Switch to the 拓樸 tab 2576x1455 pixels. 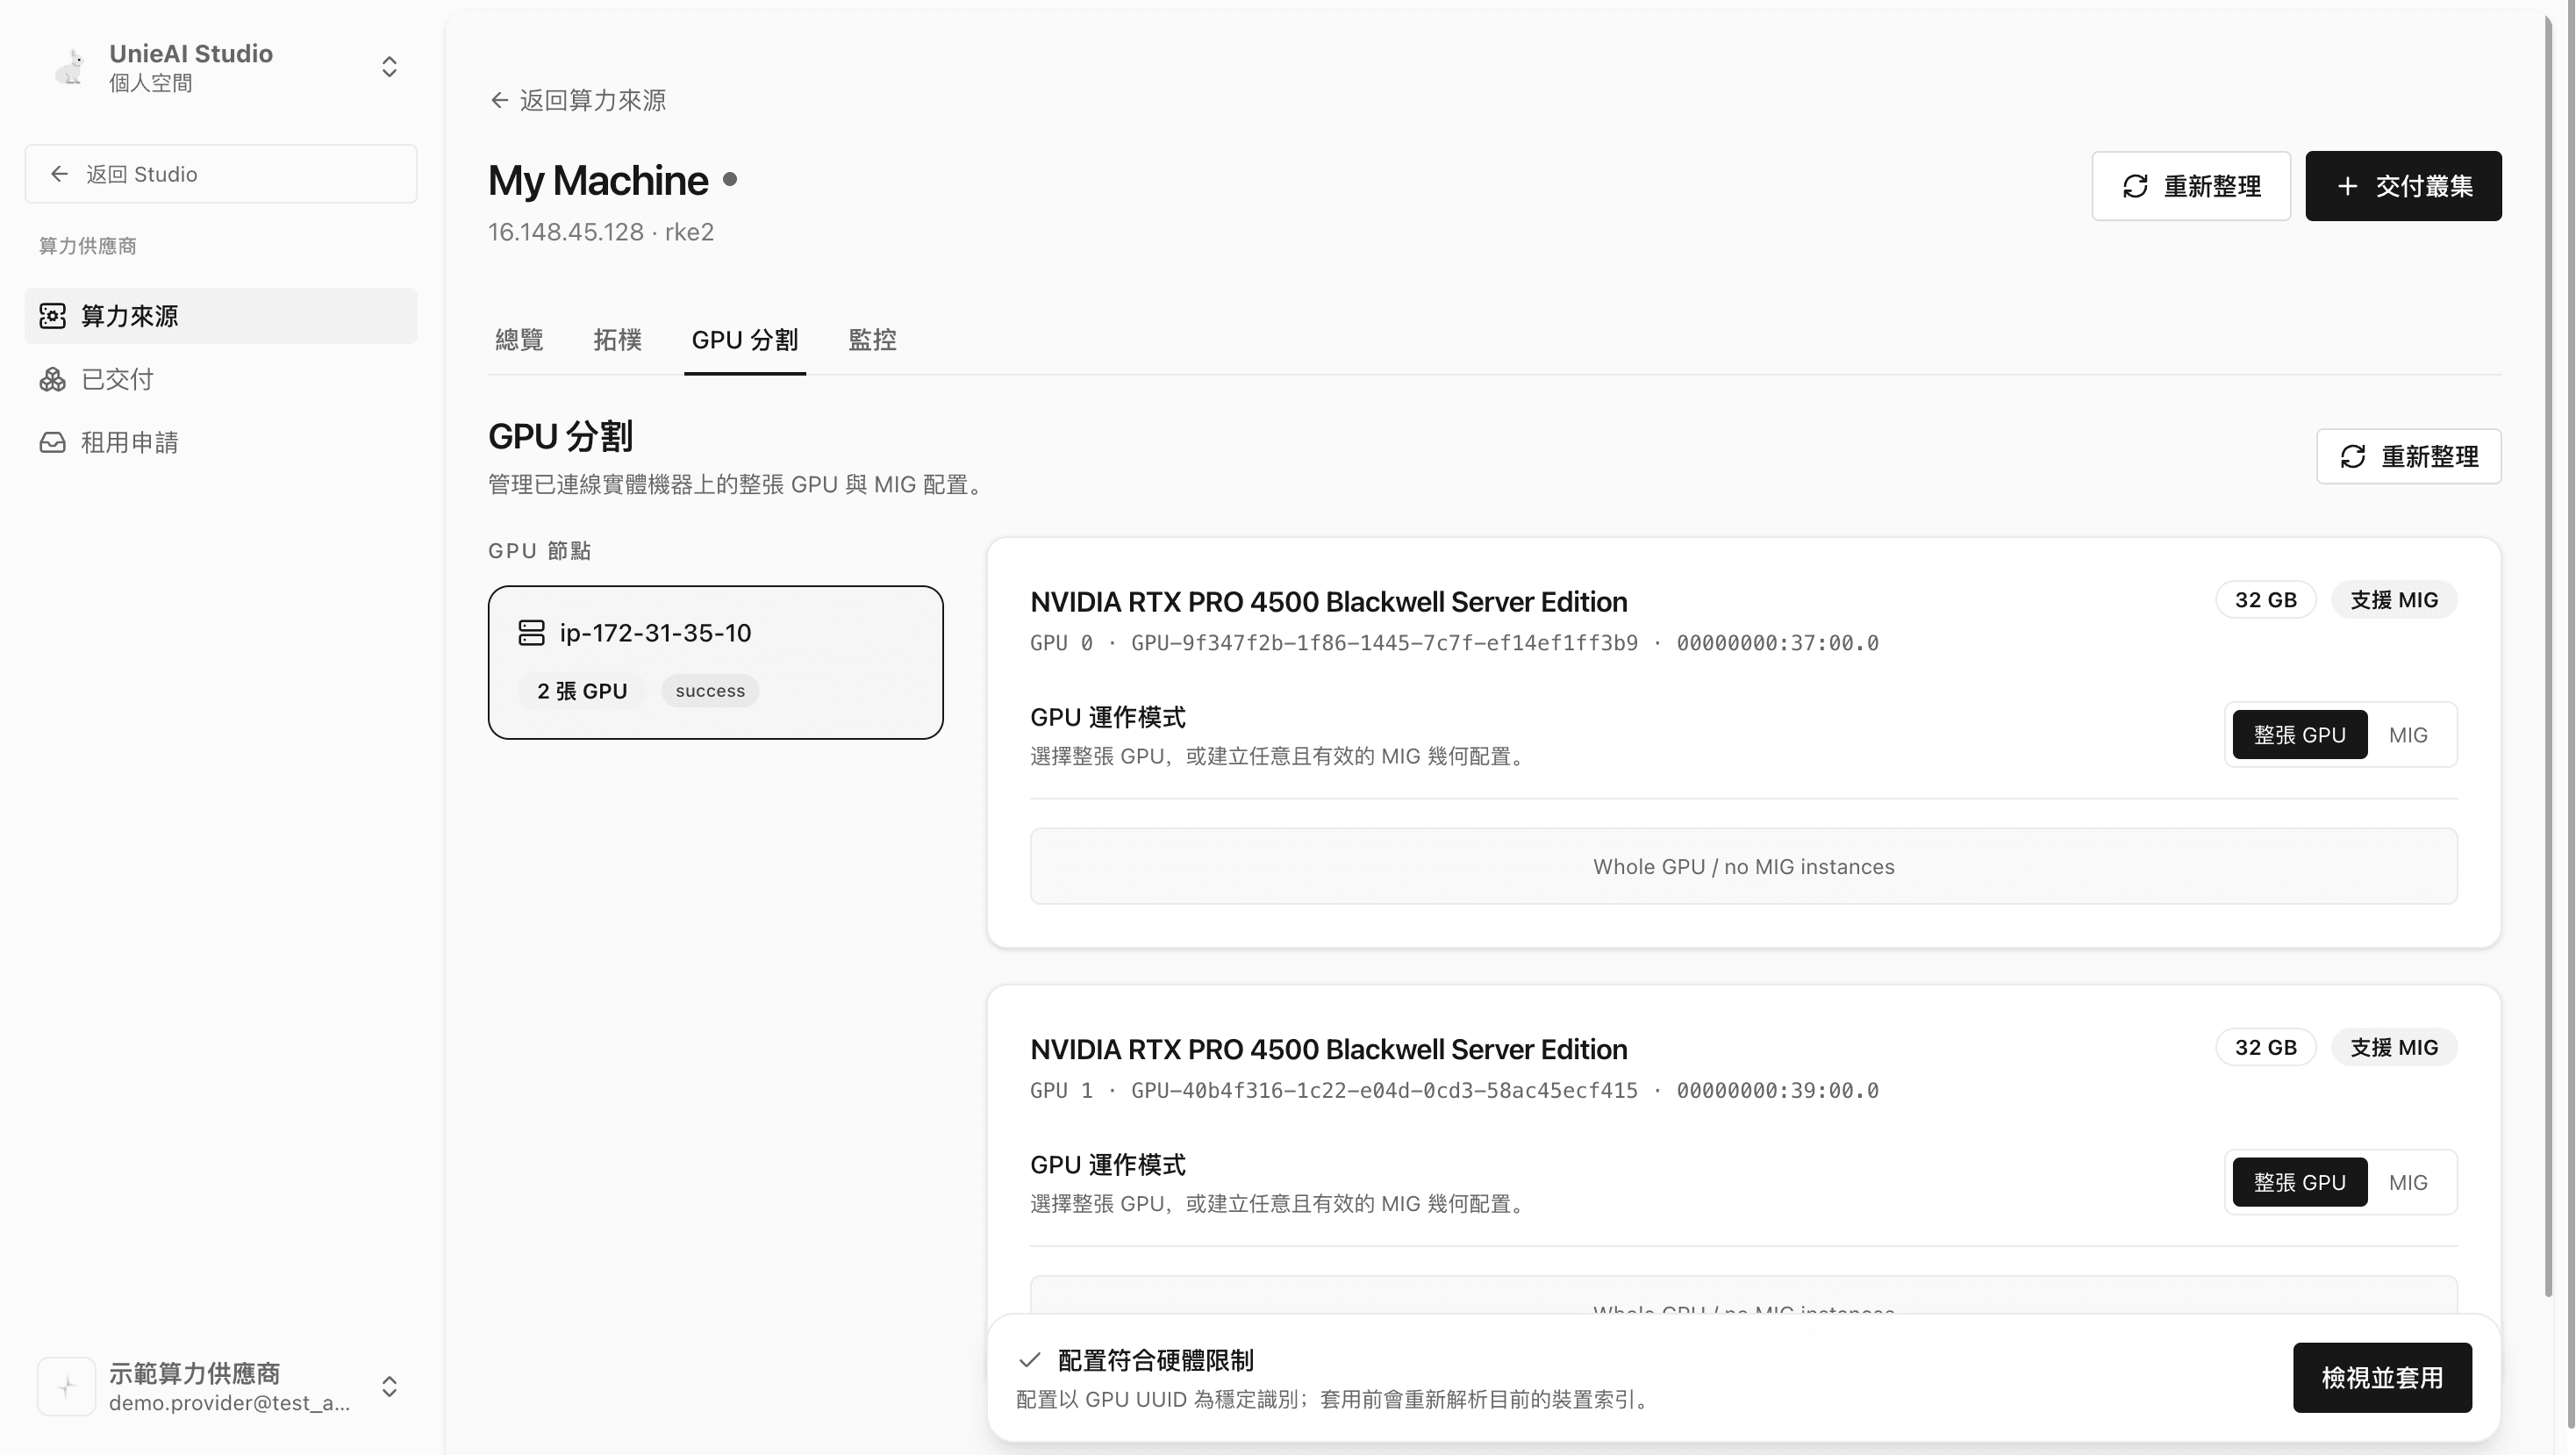coord(616,340)
